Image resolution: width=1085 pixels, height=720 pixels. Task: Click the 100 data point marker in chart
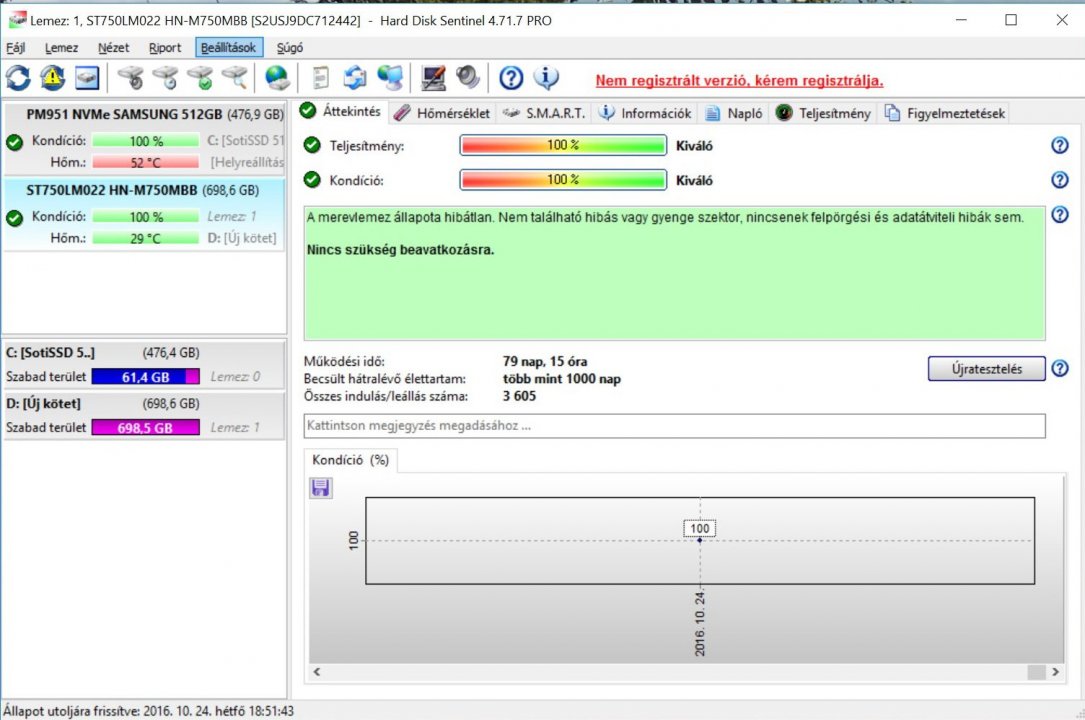coord(700,540)
